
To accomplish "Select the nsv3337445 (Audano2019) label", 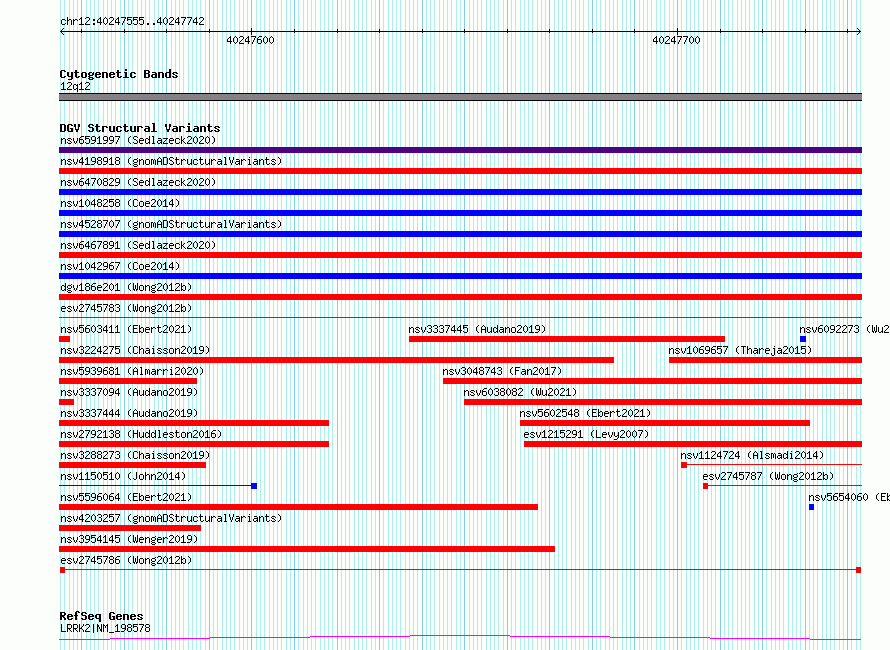I will (477, 329).
